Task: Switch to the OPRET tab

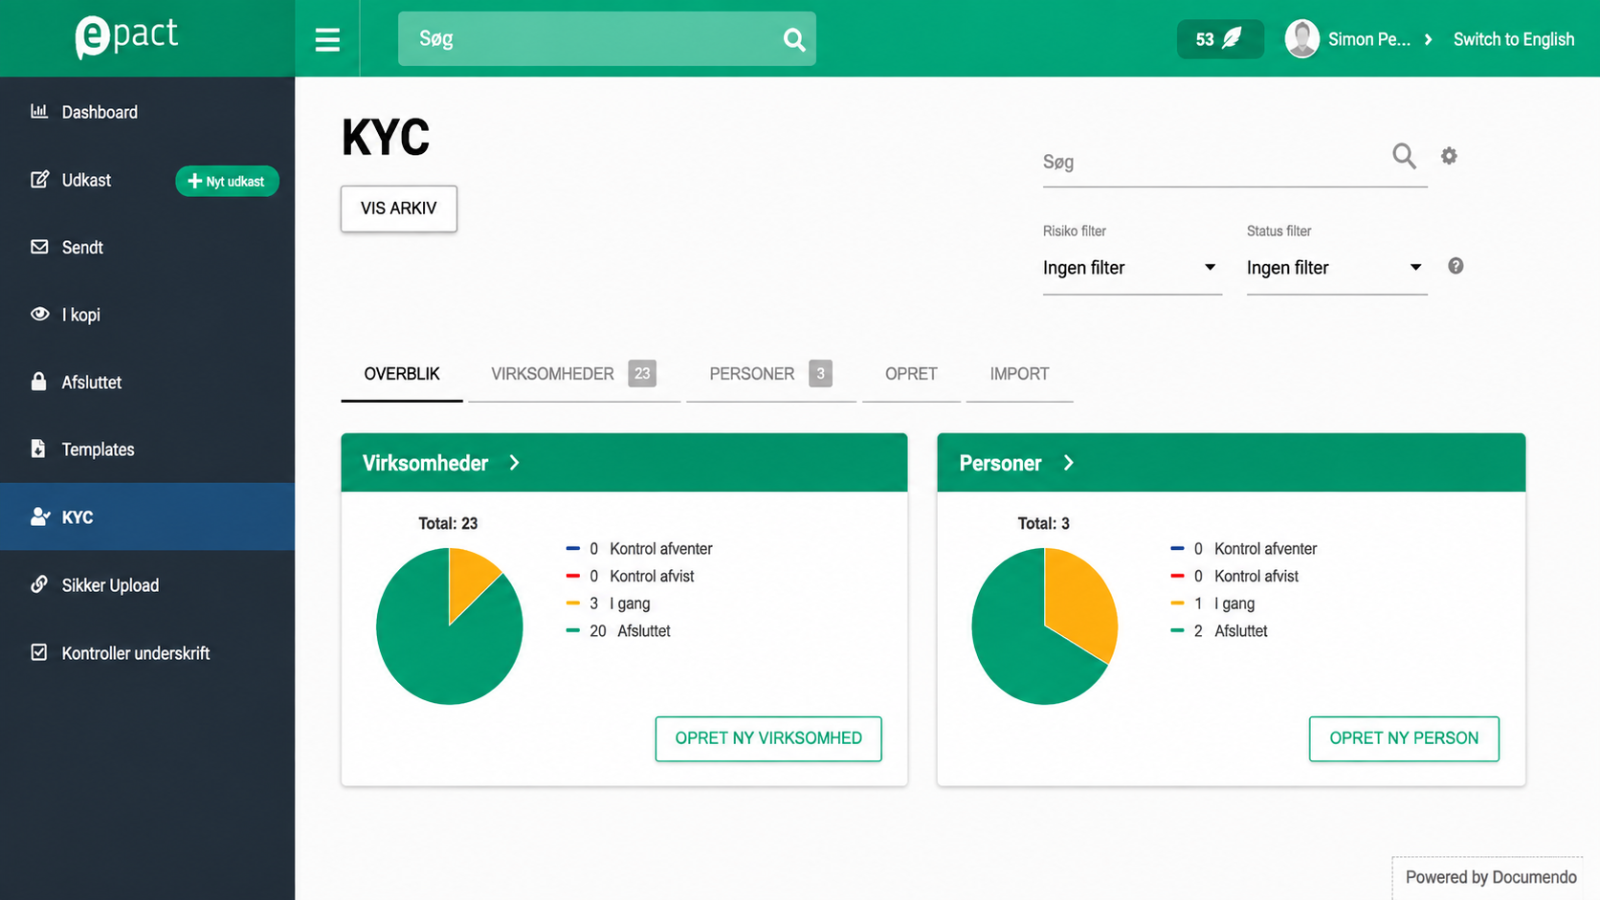Action: point(911,374)
